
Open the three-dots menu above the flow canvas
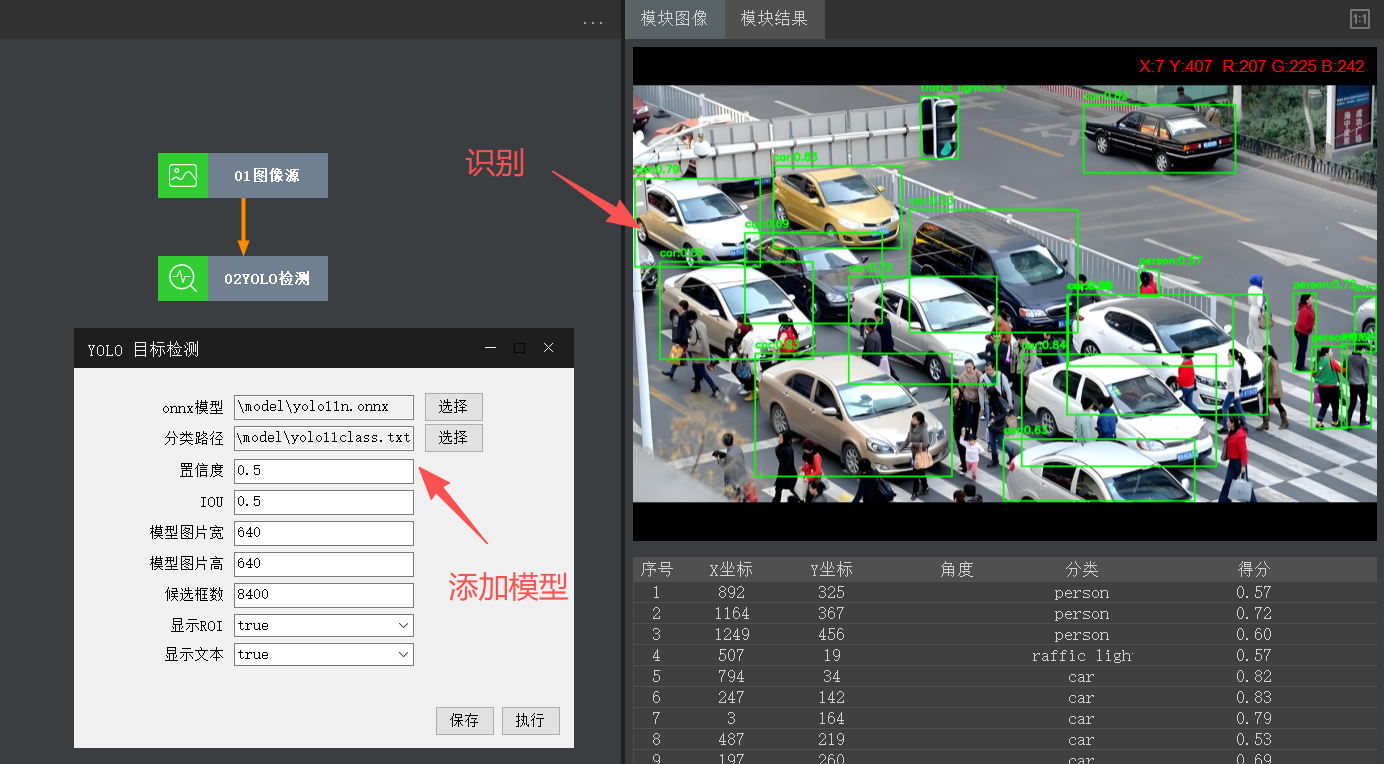click(x=593, y=22)
